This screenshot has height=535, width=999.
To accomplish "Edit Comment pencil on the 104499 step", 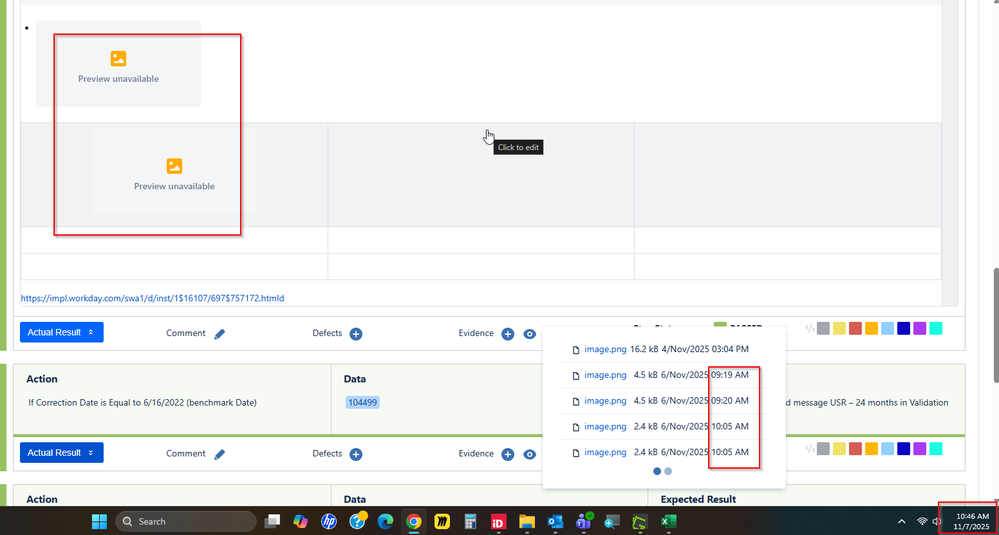I will pyautogui.click(x=220, y=454).
